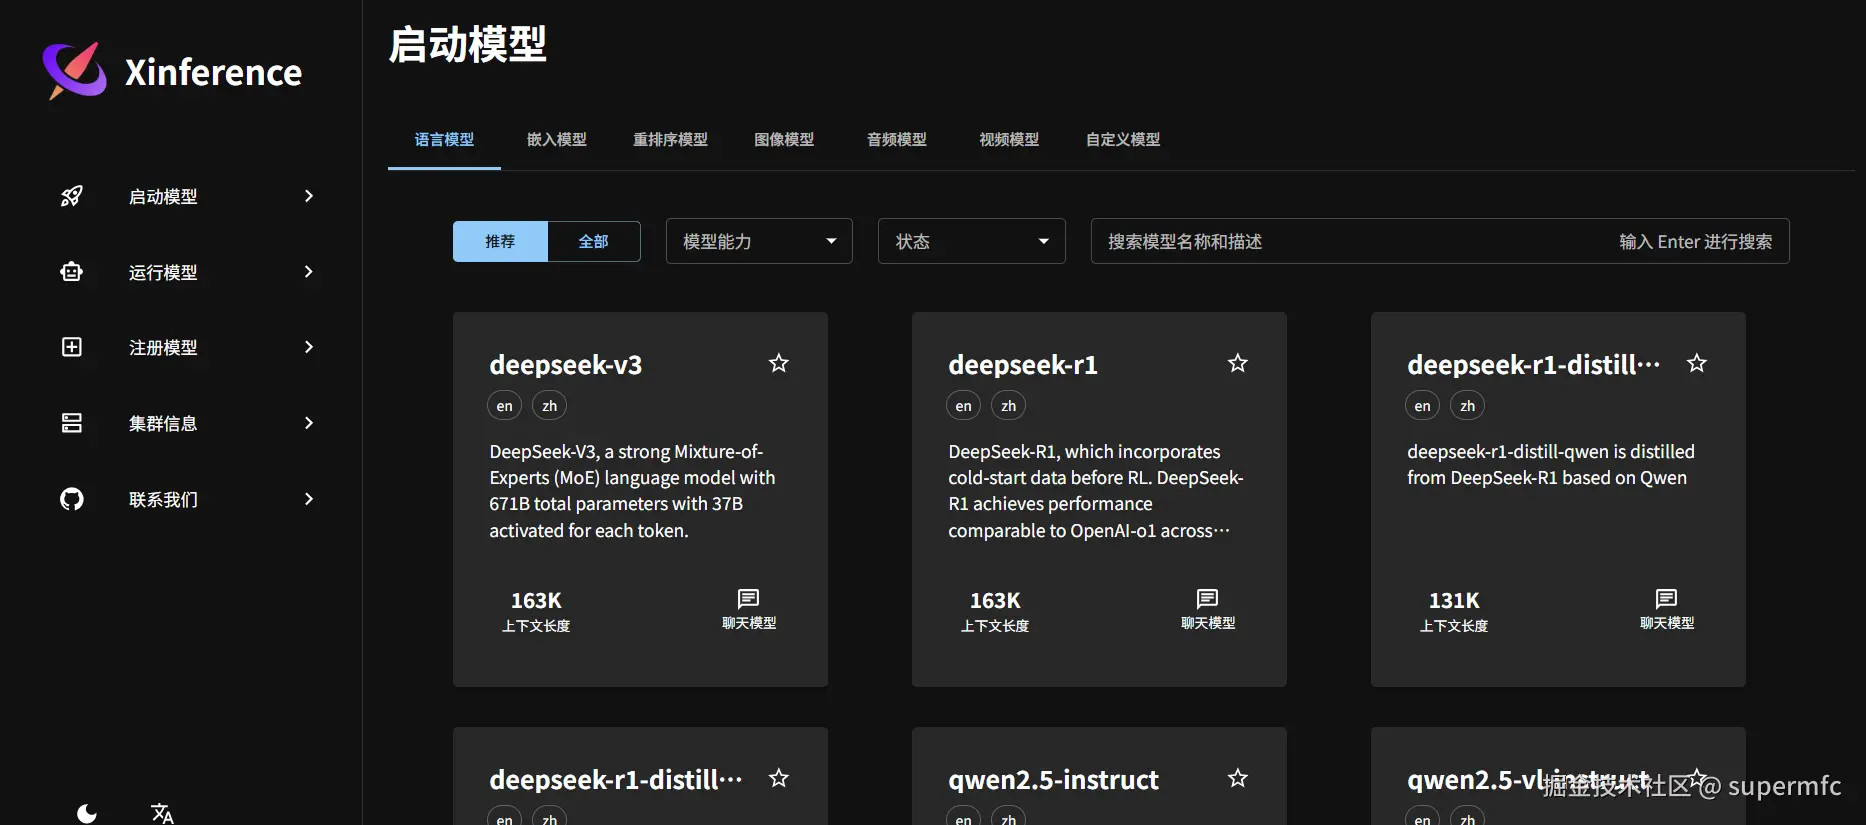
Task: Select the 推荐 filter button
Action: 500,241
